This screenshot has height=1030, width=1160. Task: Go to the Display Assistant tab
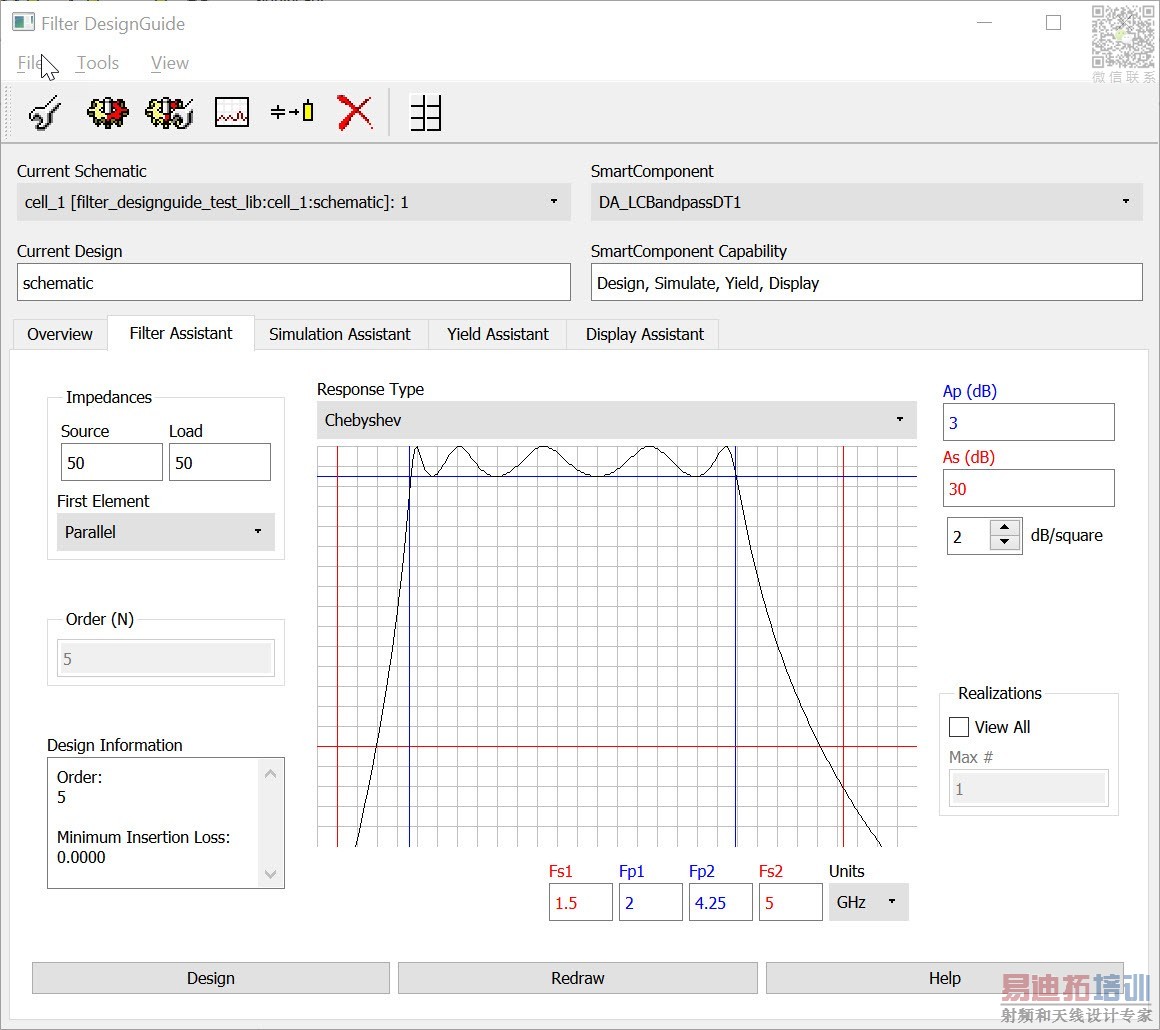tap(644, 334)
